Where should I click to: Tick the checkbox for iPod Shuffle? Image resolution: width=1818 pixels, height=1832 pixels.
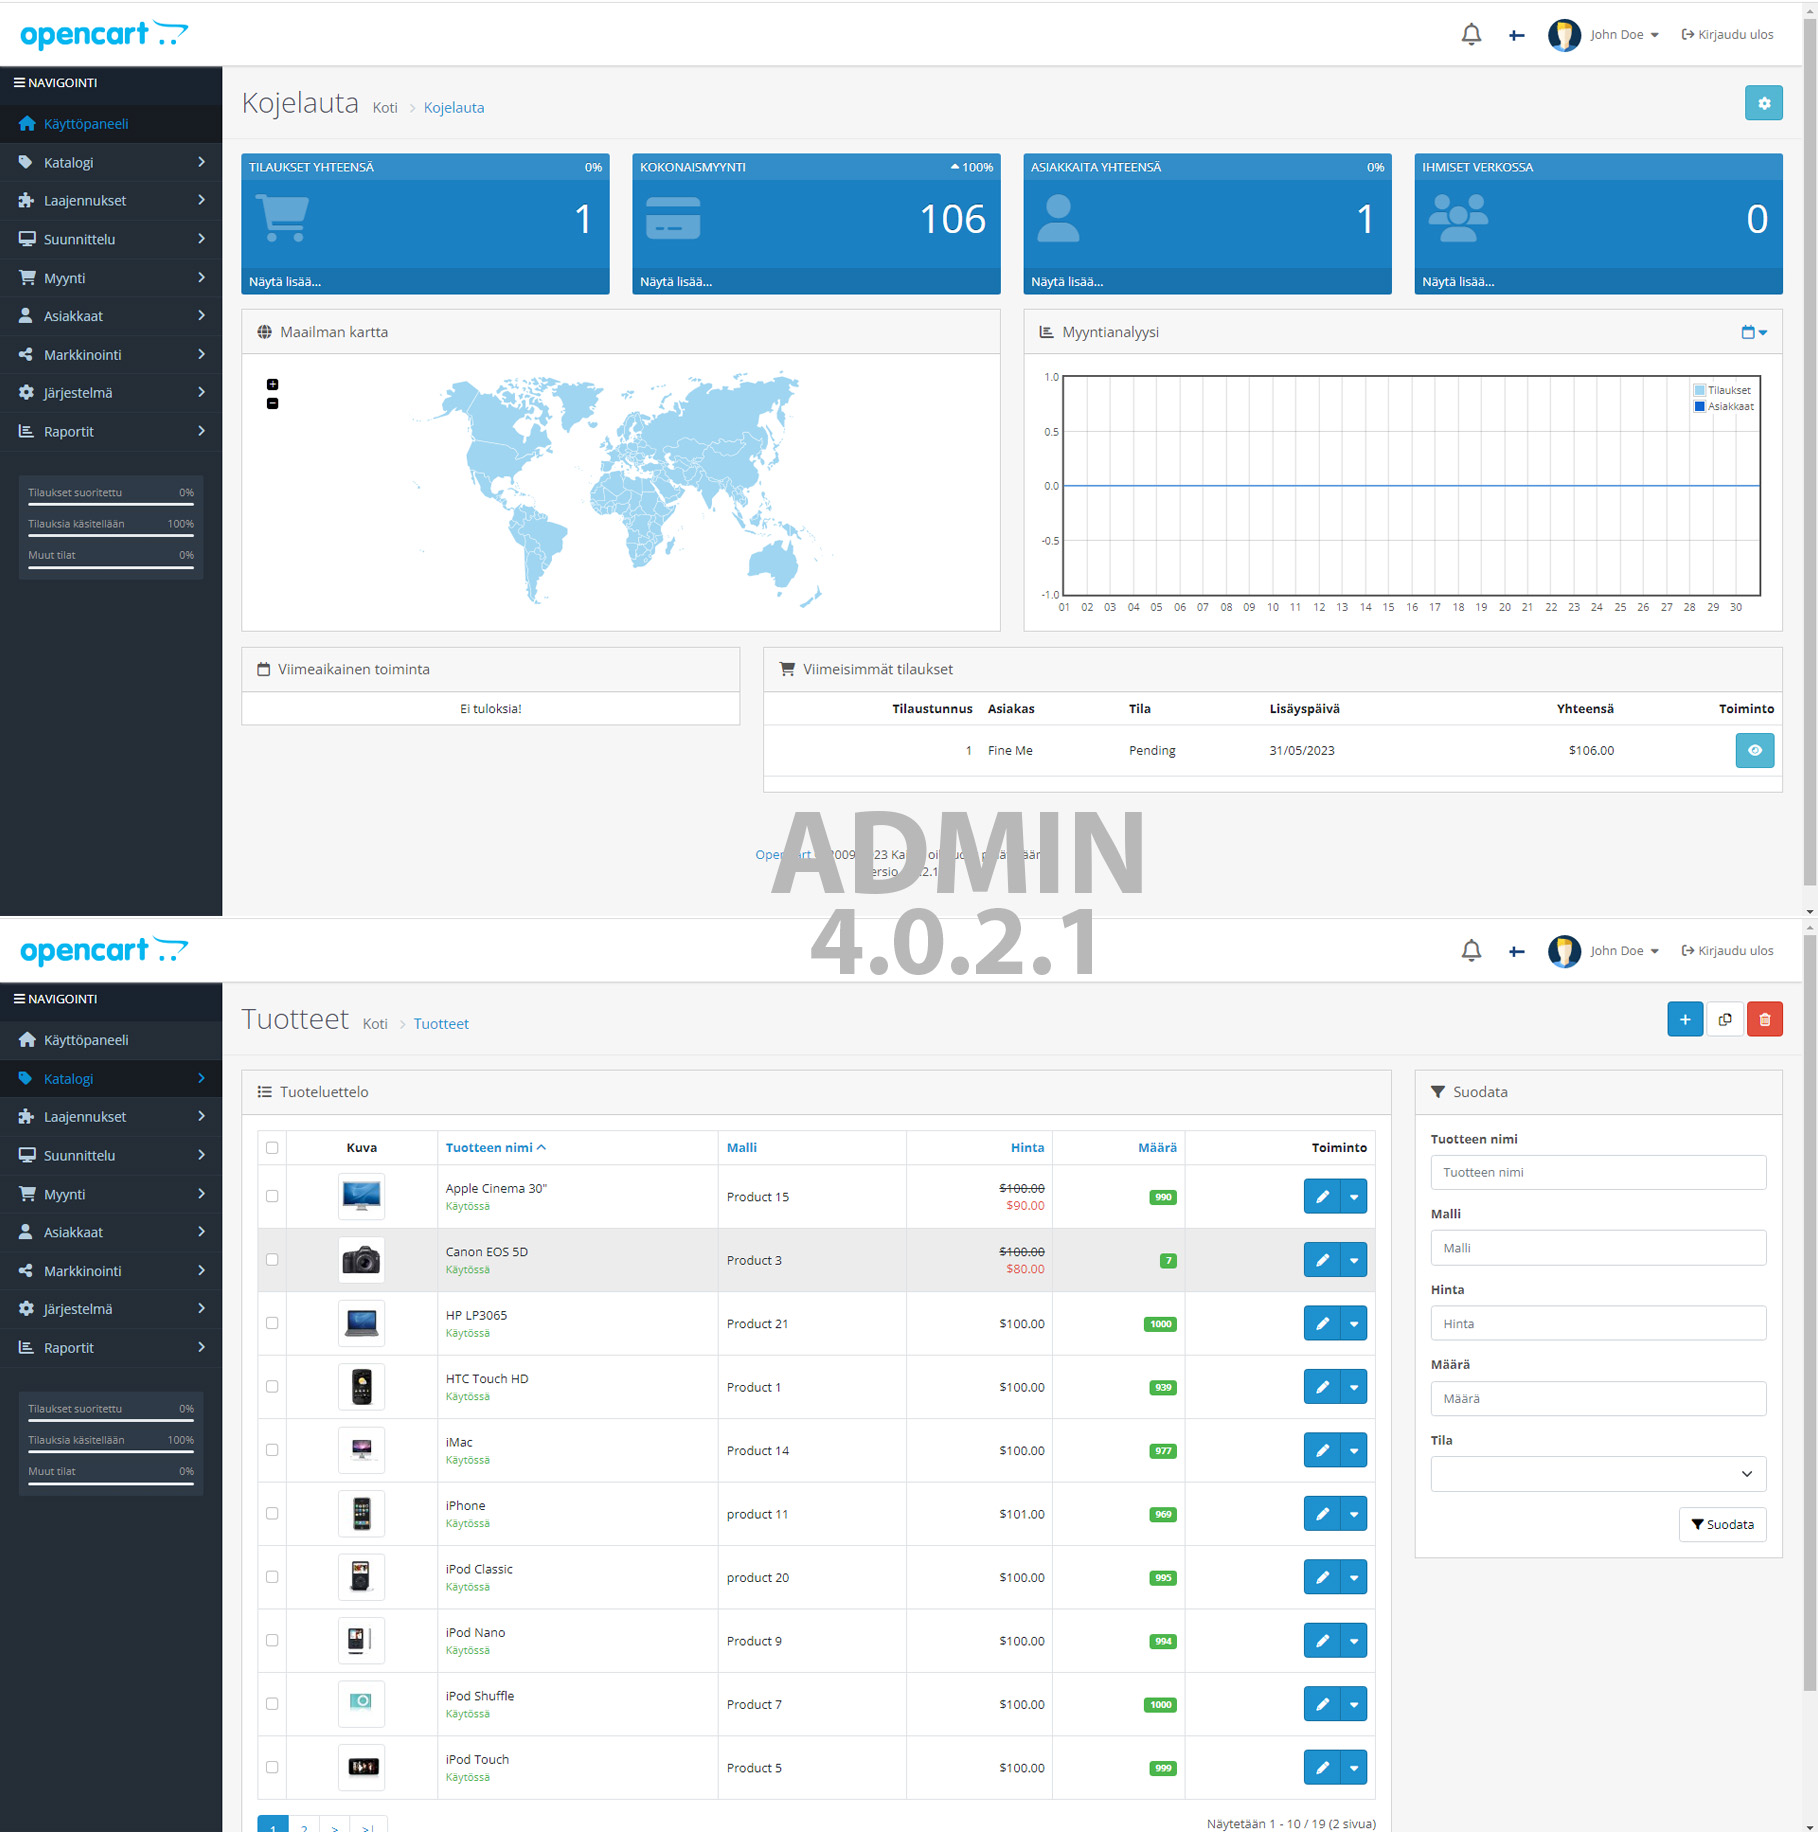[x=271, y=1704]
